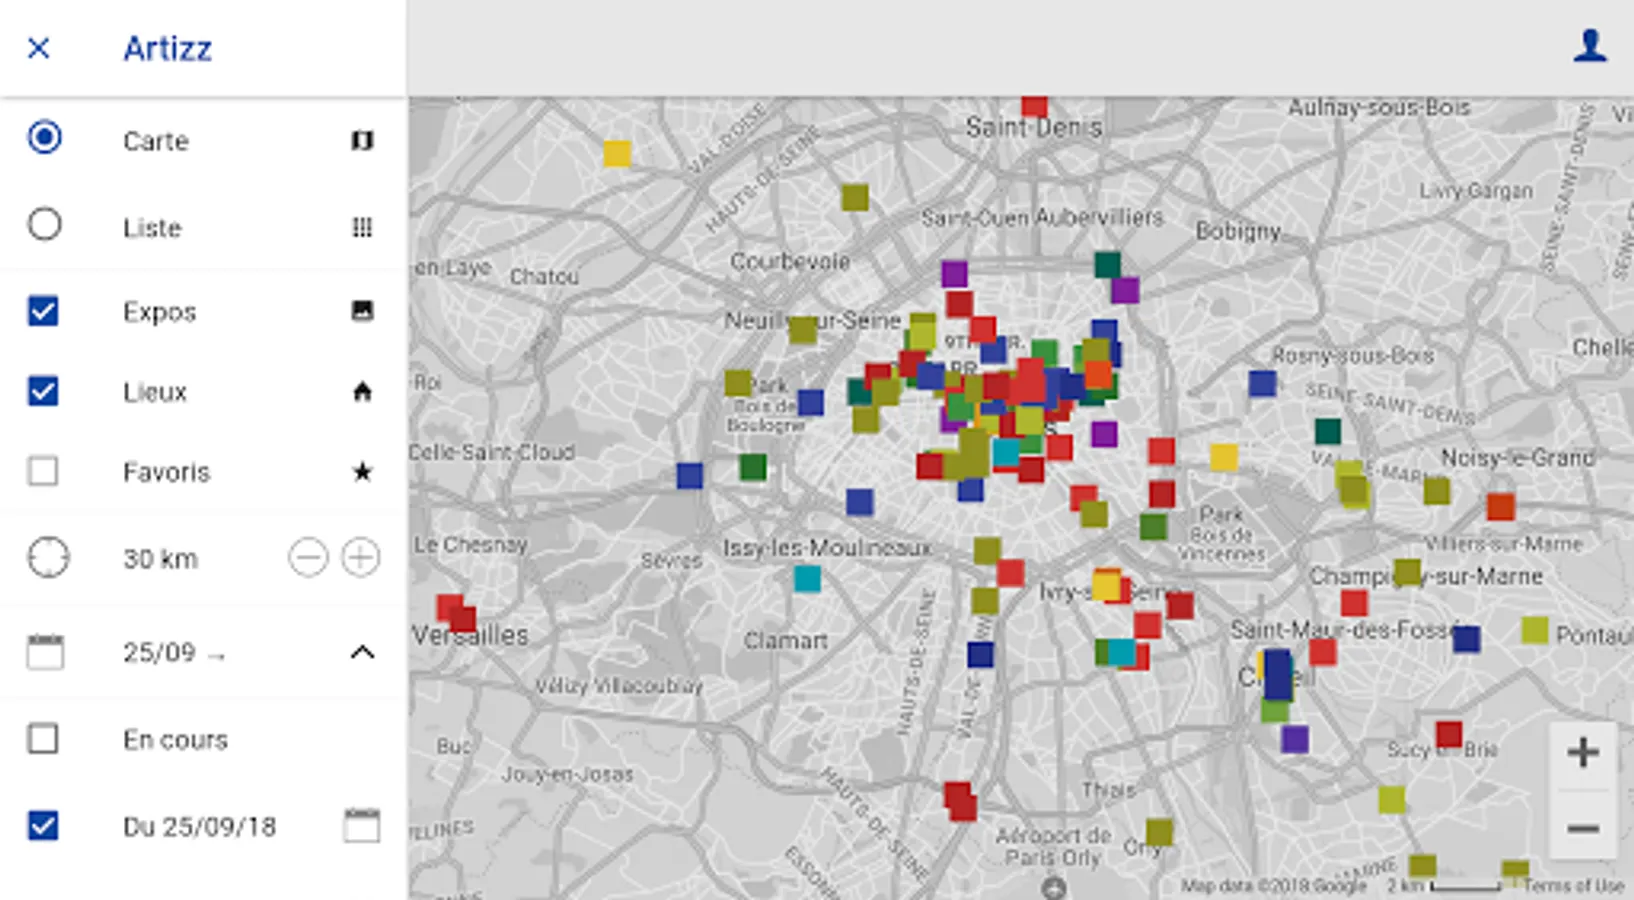Zoom out on the map
This screenshot has width=1634, height=900.
pos(1582,828)
